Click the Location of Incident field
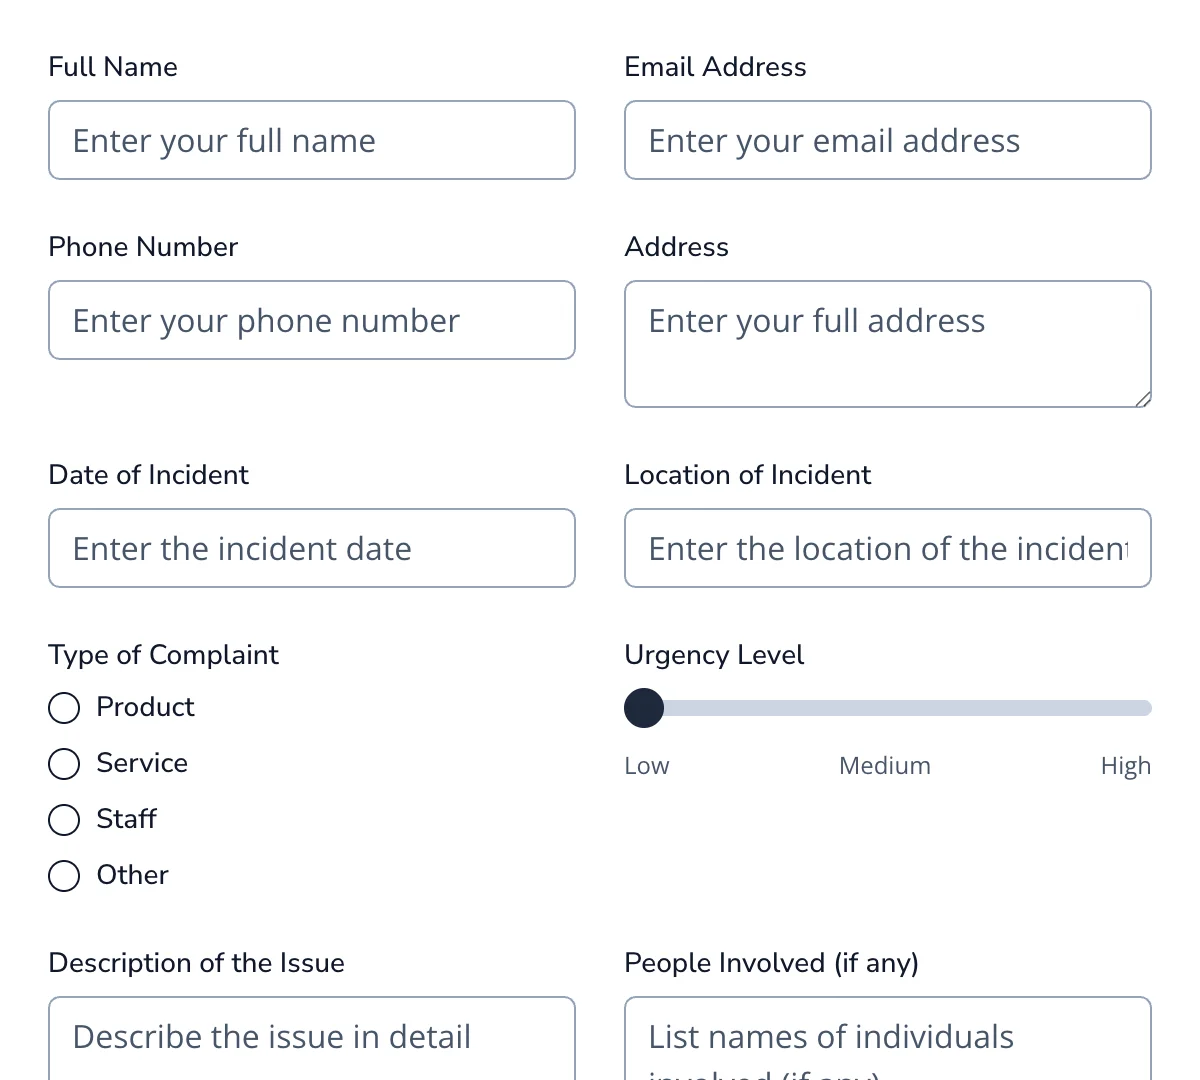Viewport: 1200px width, 1080px height. tap(887, 548)
